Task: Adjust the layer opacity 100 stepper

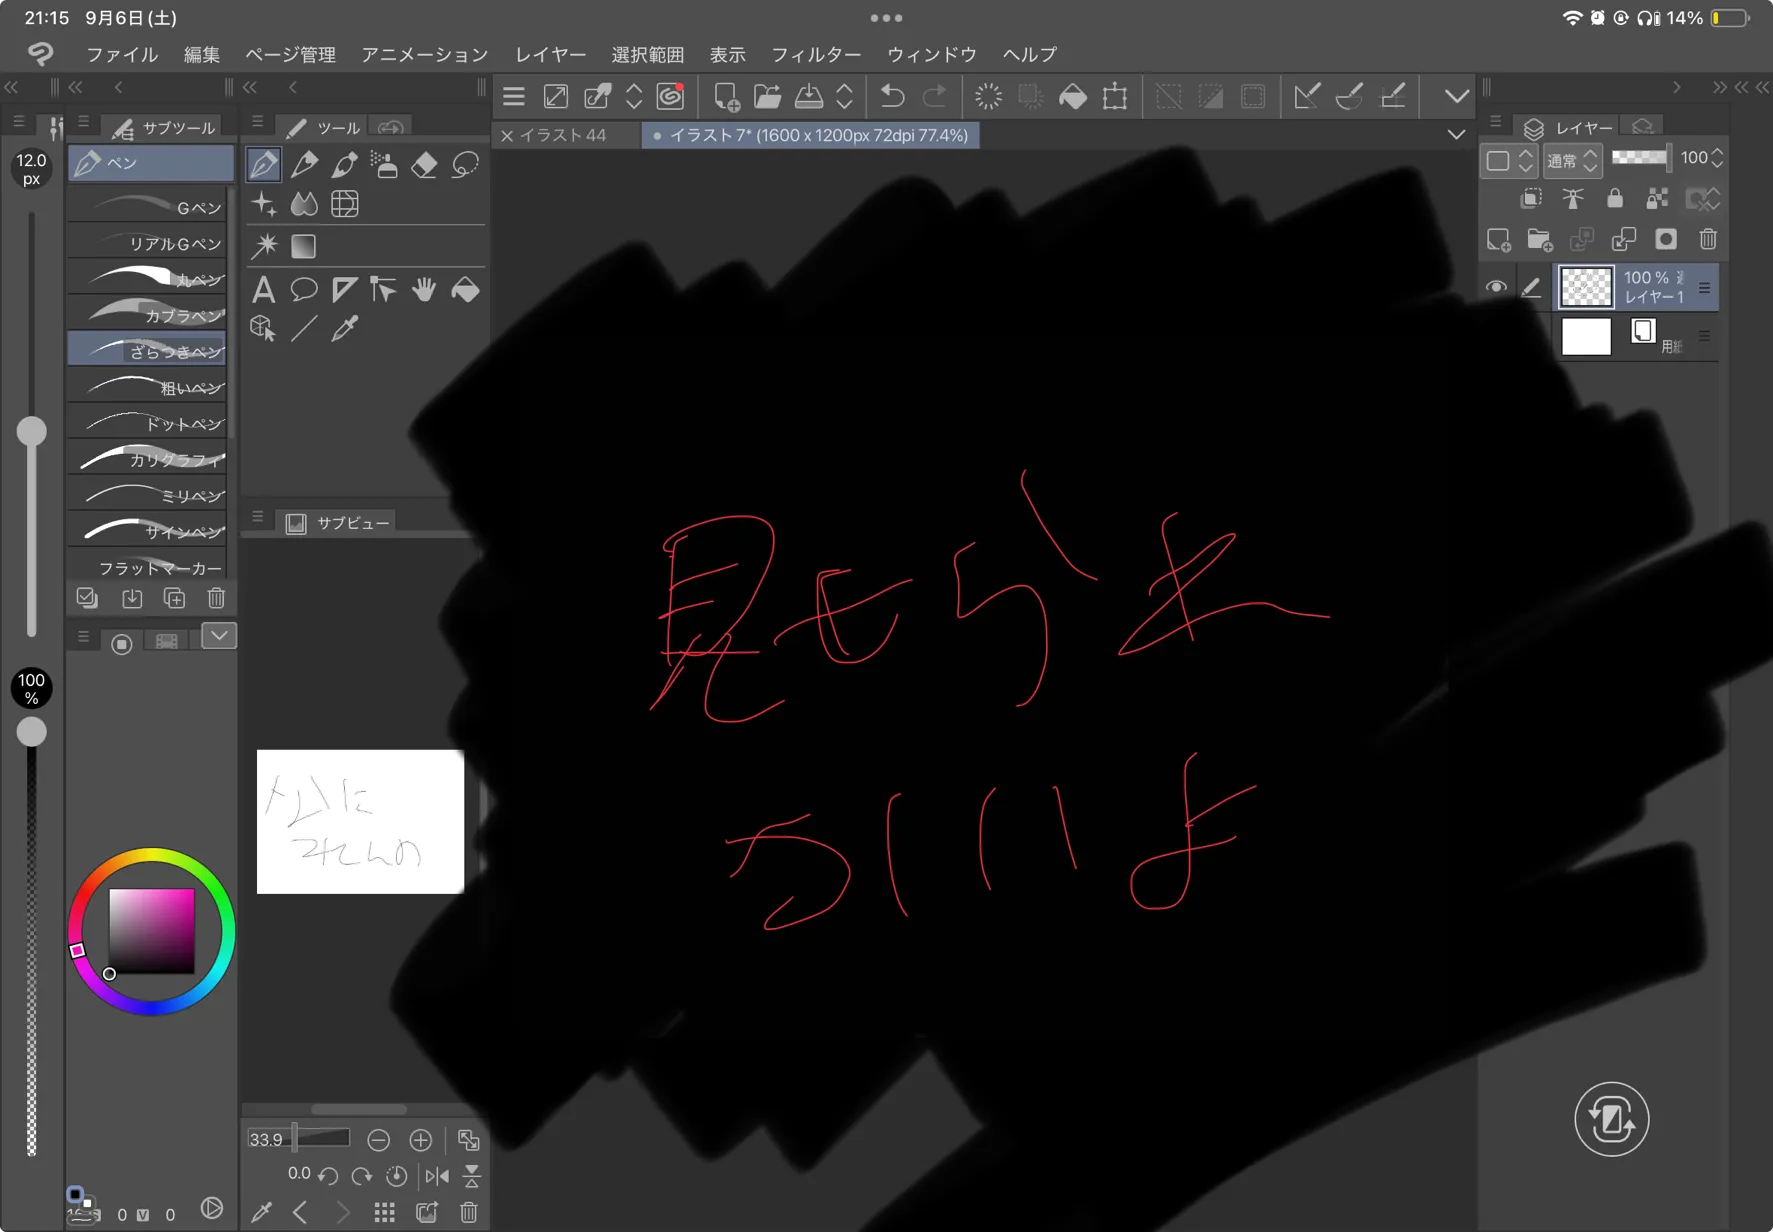Action: 1718,157
